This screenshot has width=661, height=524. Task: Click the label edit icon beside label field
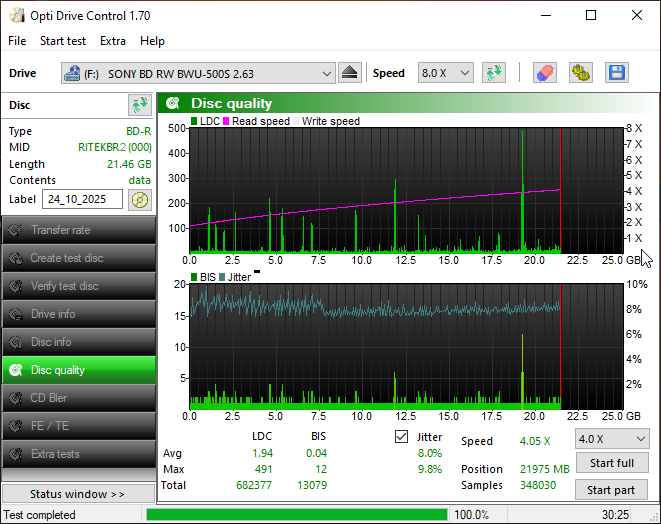139,199
